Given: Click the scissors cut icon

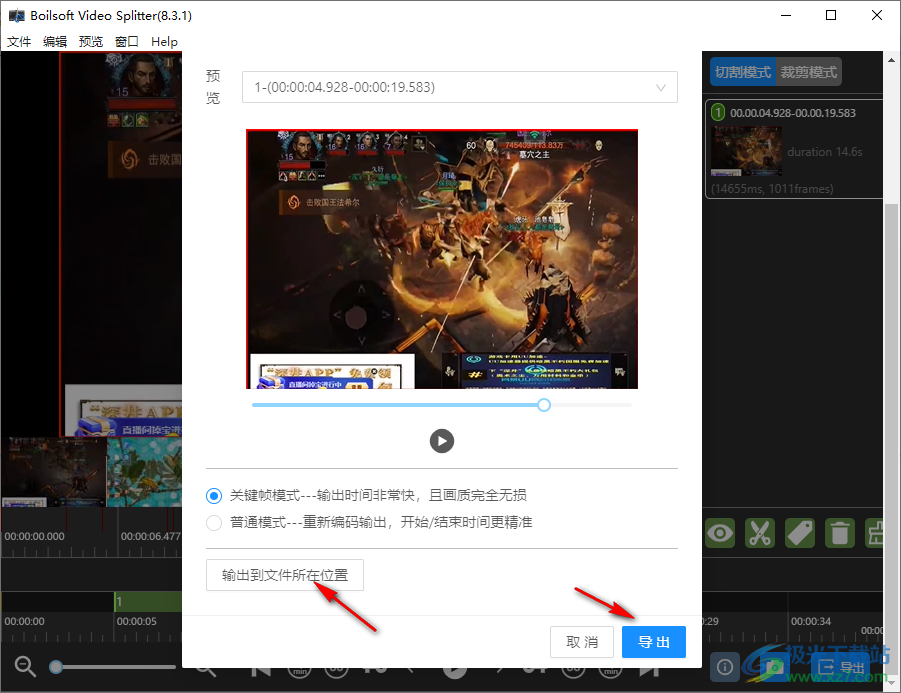Looking at the screenshot, I should coord(760,533).
